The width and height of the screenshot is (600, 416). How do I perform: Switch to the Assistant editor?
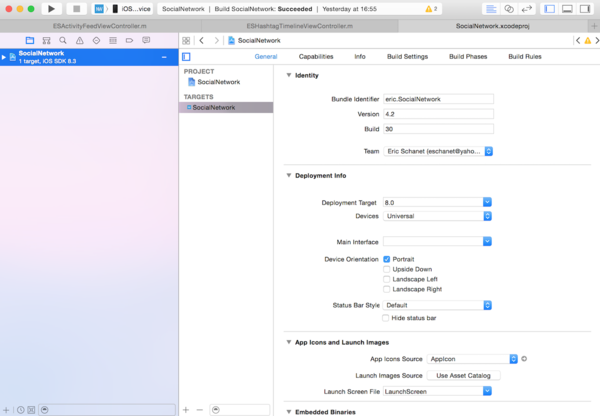coord(509,9)
